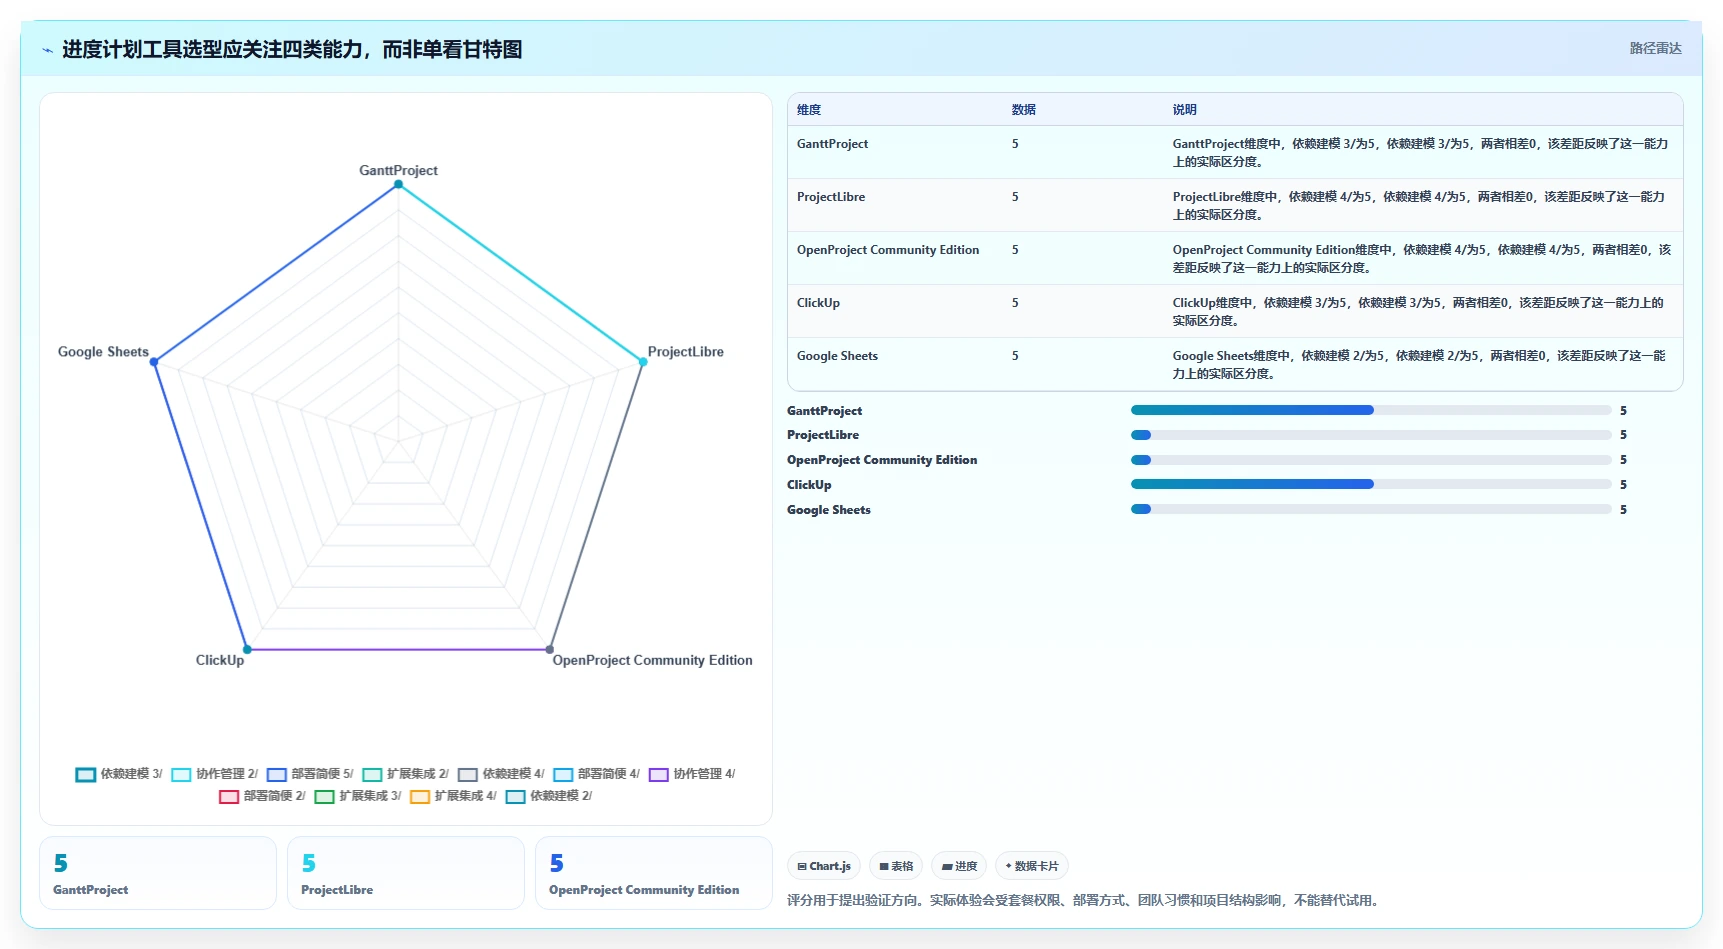Click the ProjectLibre progress bar
The width and height of the screenshot is (1723, 949).
pos(1371,435)
